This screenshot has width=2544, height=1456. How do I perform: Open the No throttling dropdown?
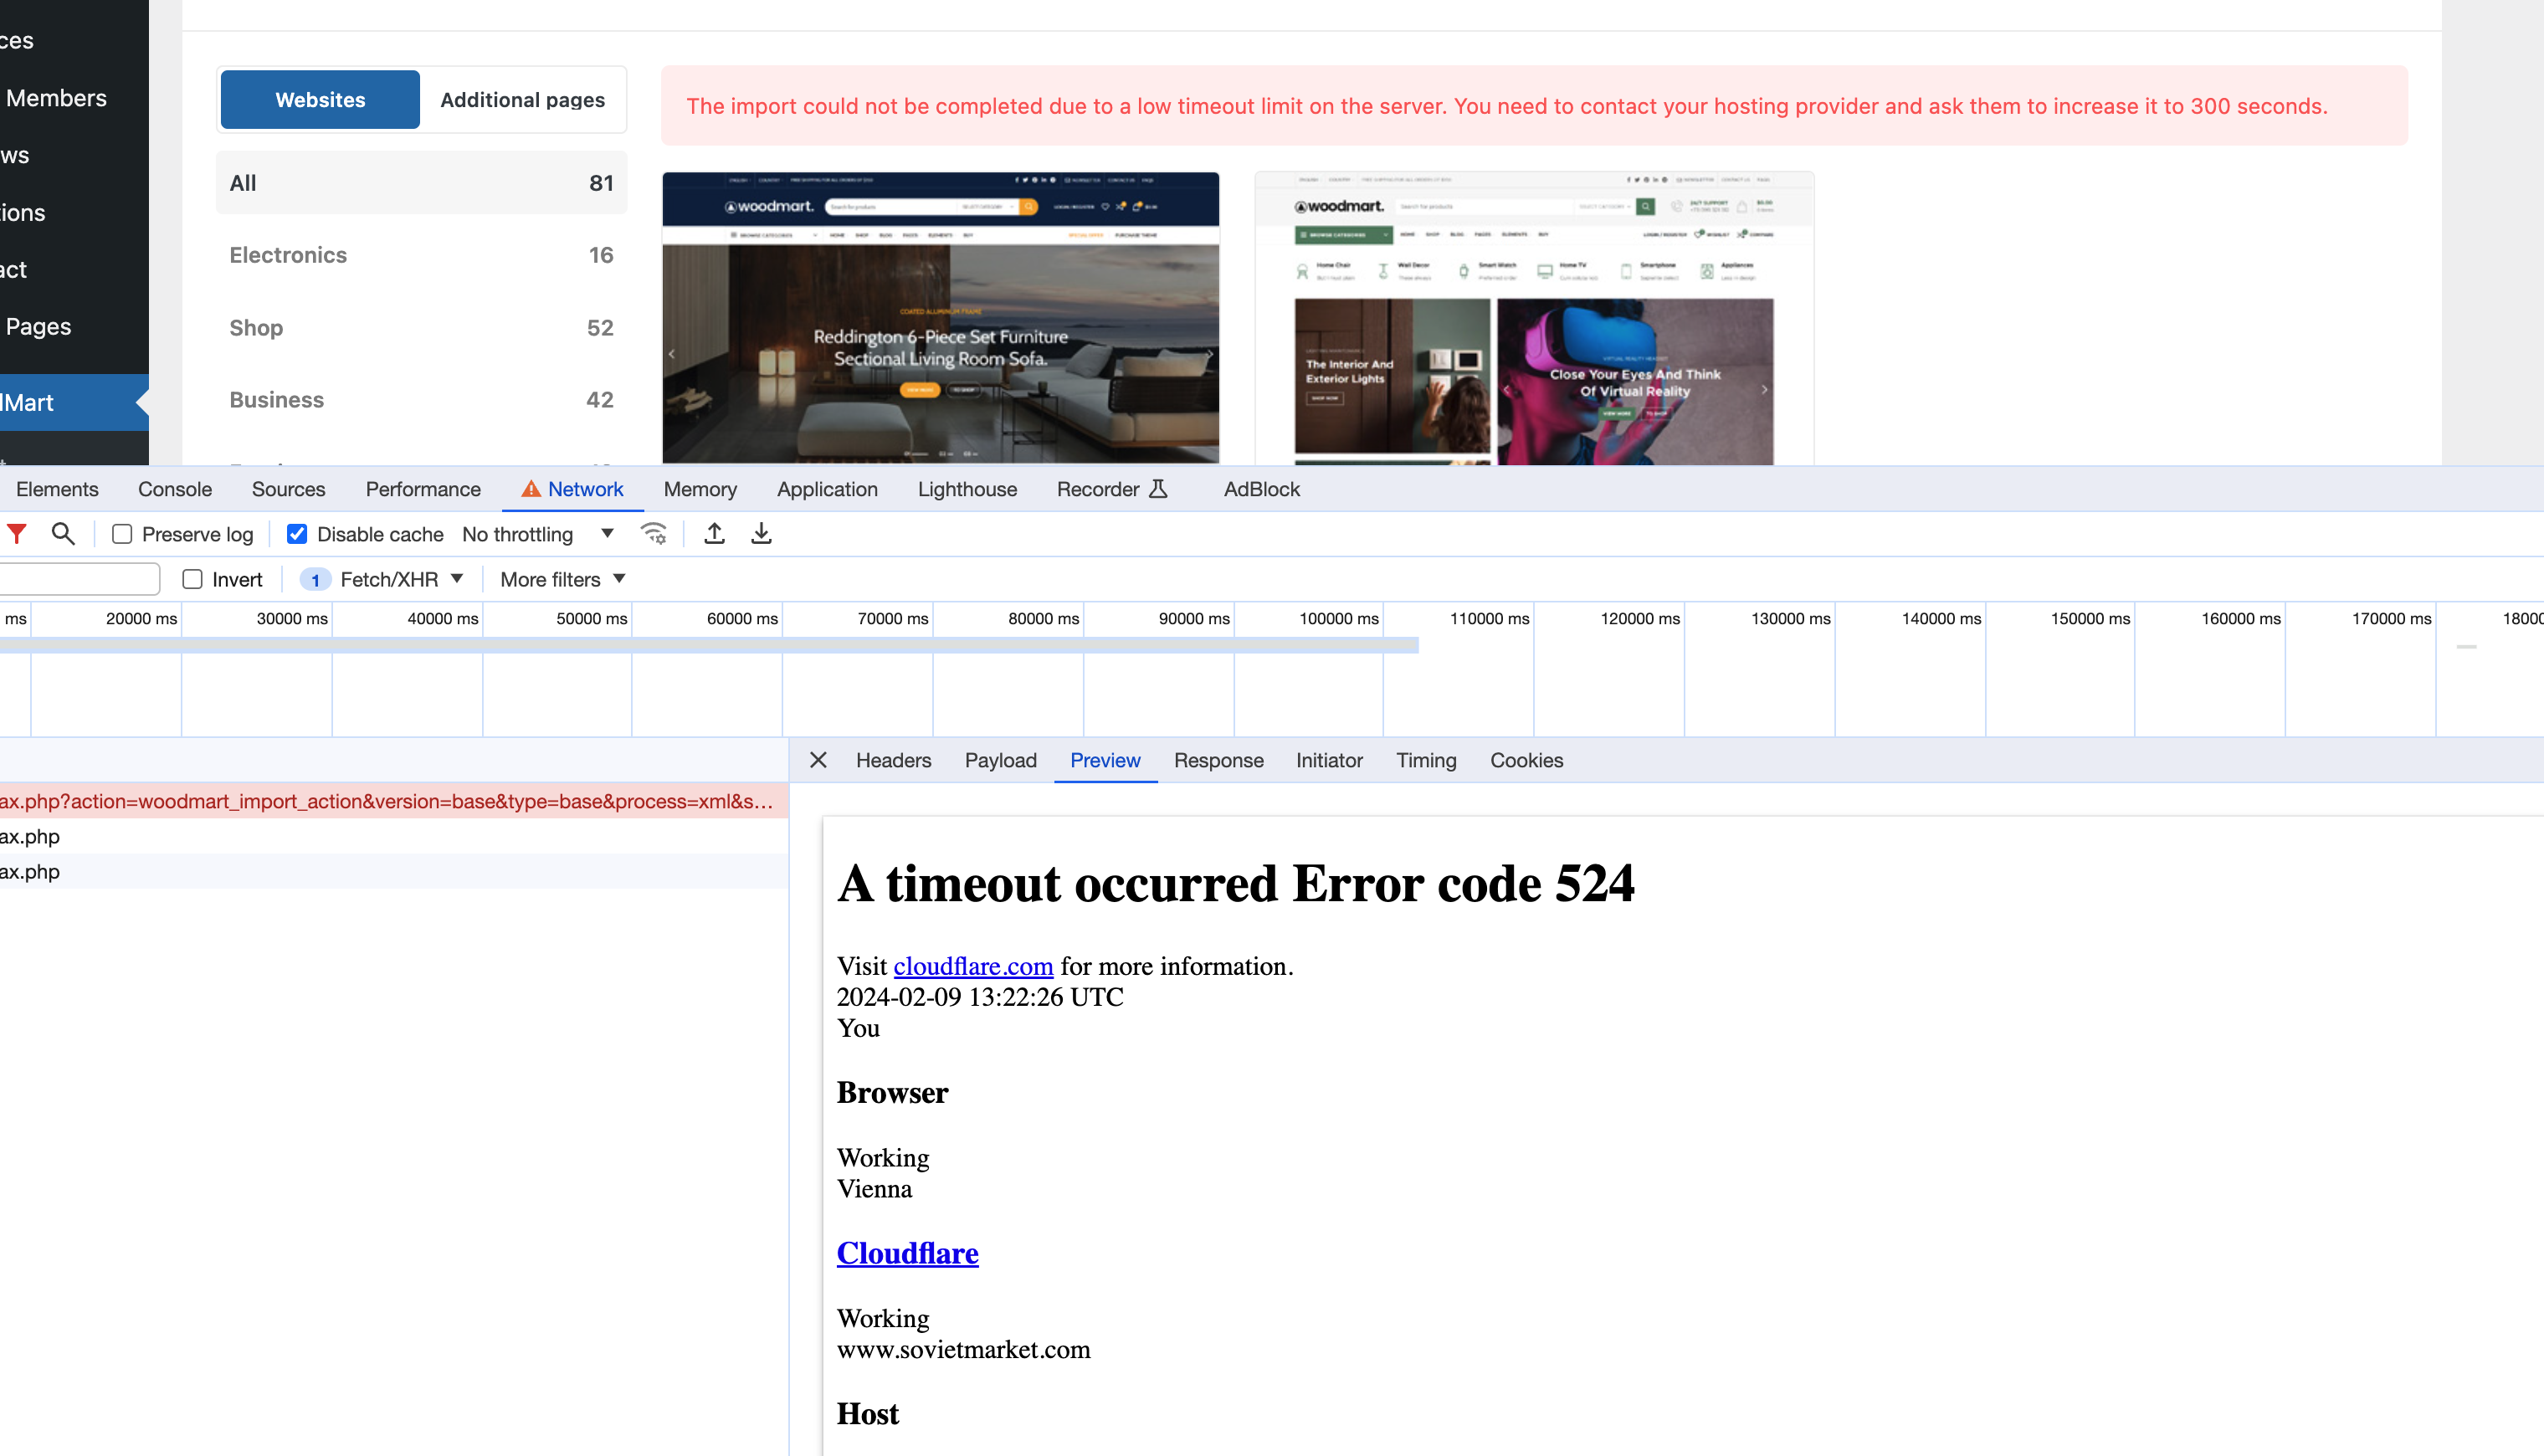click(x=538, y=534)
